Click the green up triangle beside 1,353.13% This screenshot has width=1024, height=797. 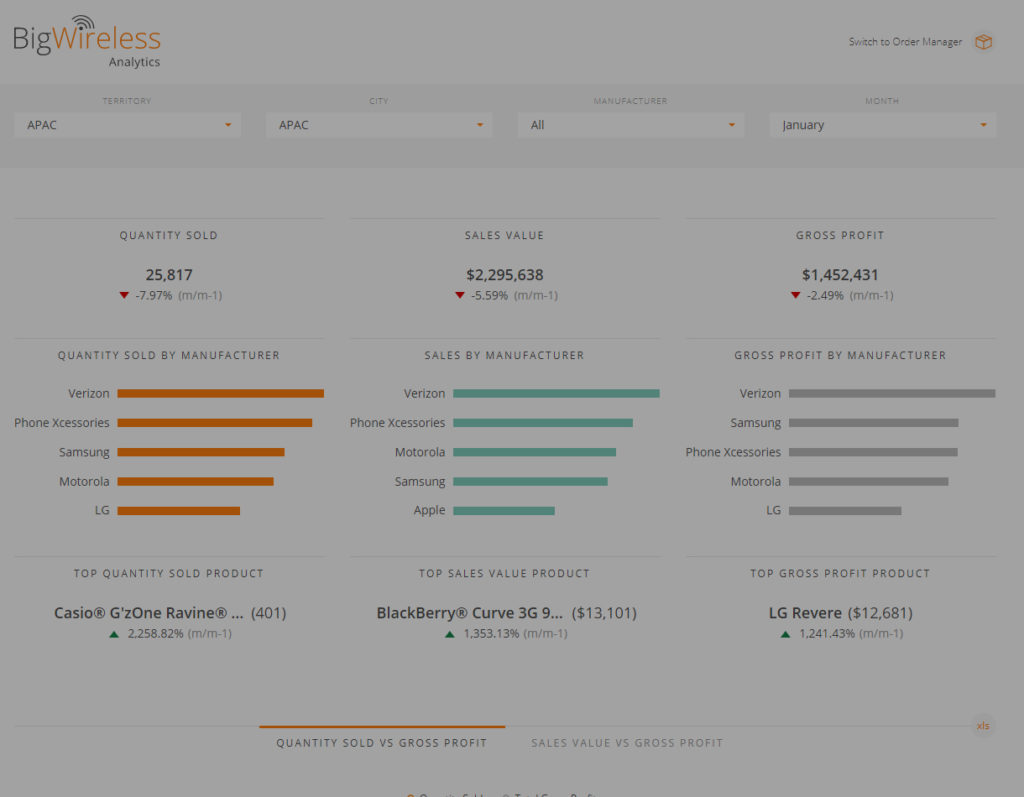(x=450, y=634)
